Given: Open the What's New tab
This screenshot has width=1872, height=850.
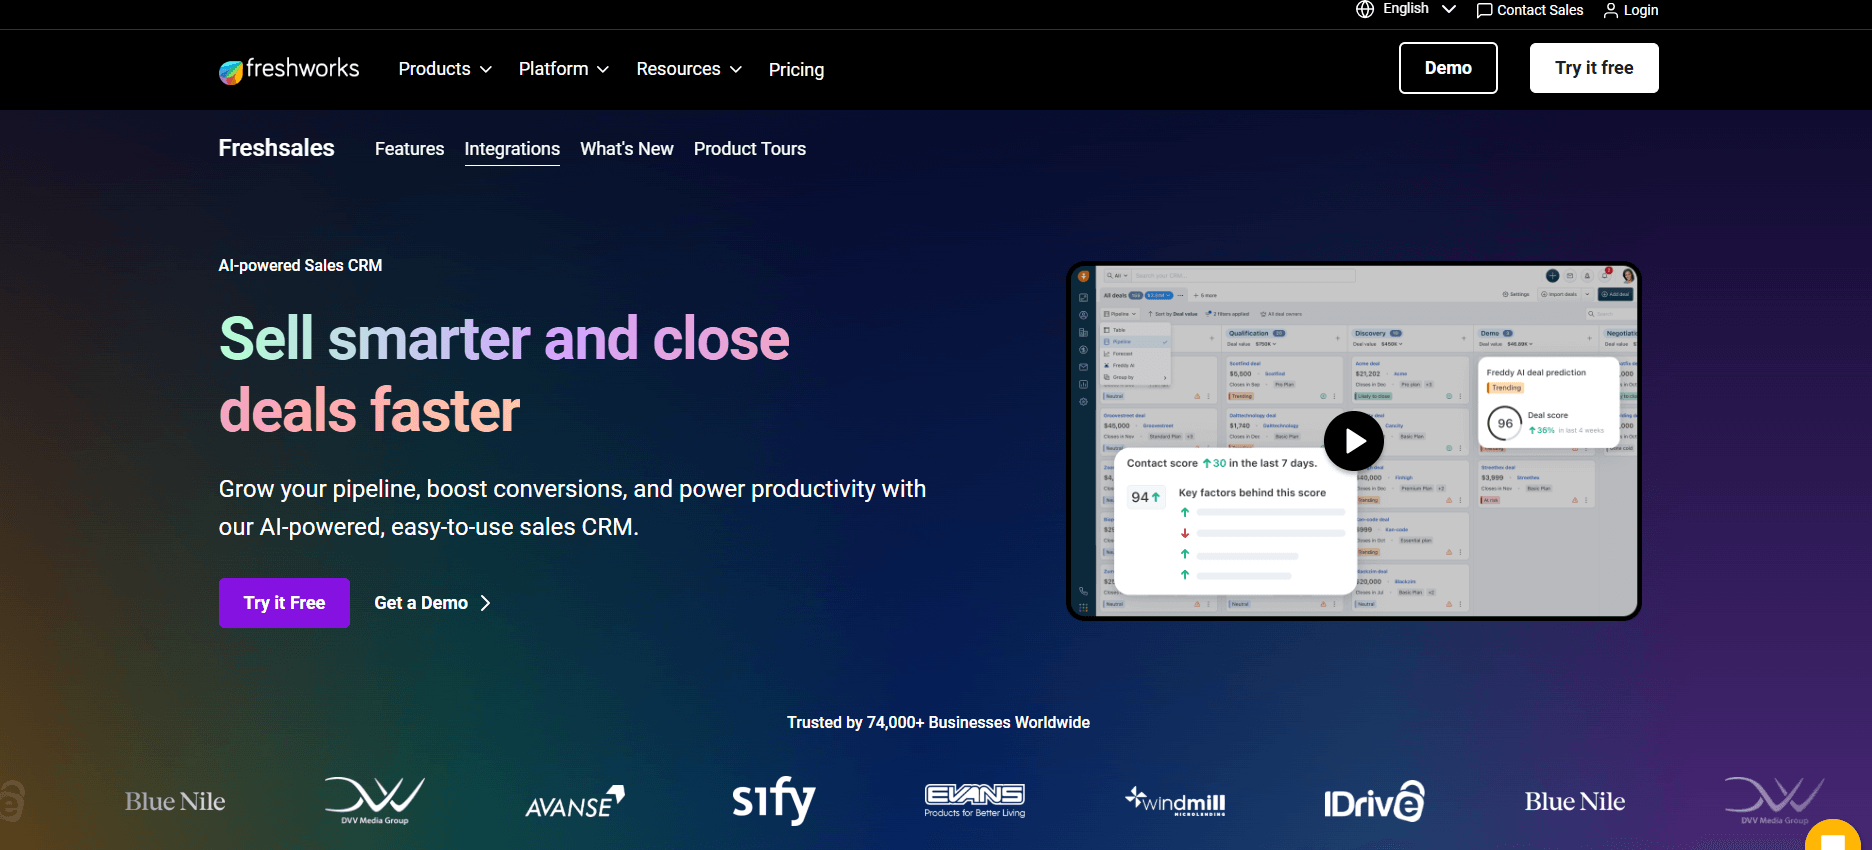Looking at the screenshot, I should pyautogui.click(x=627, y=149).
